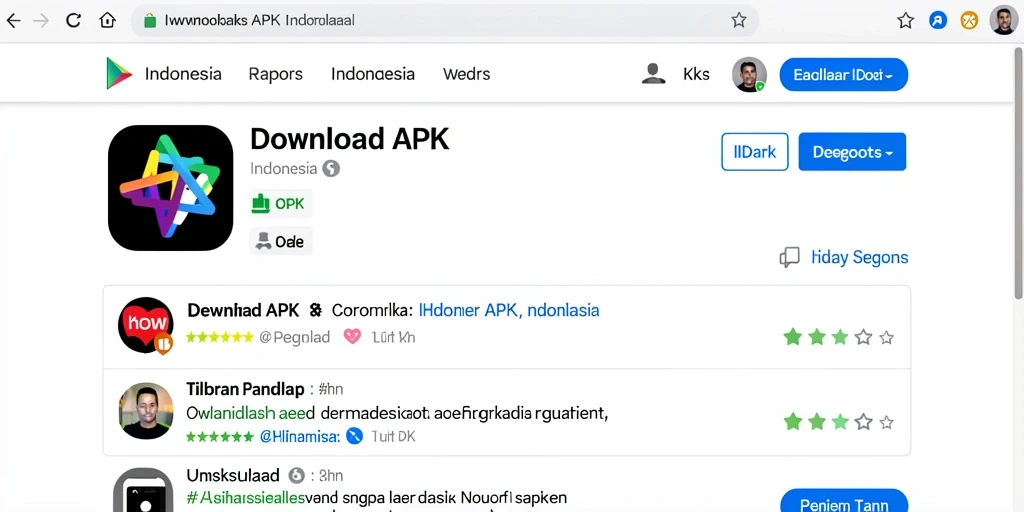Click the Dewnhad APK review title

click(x=243, y=310)
